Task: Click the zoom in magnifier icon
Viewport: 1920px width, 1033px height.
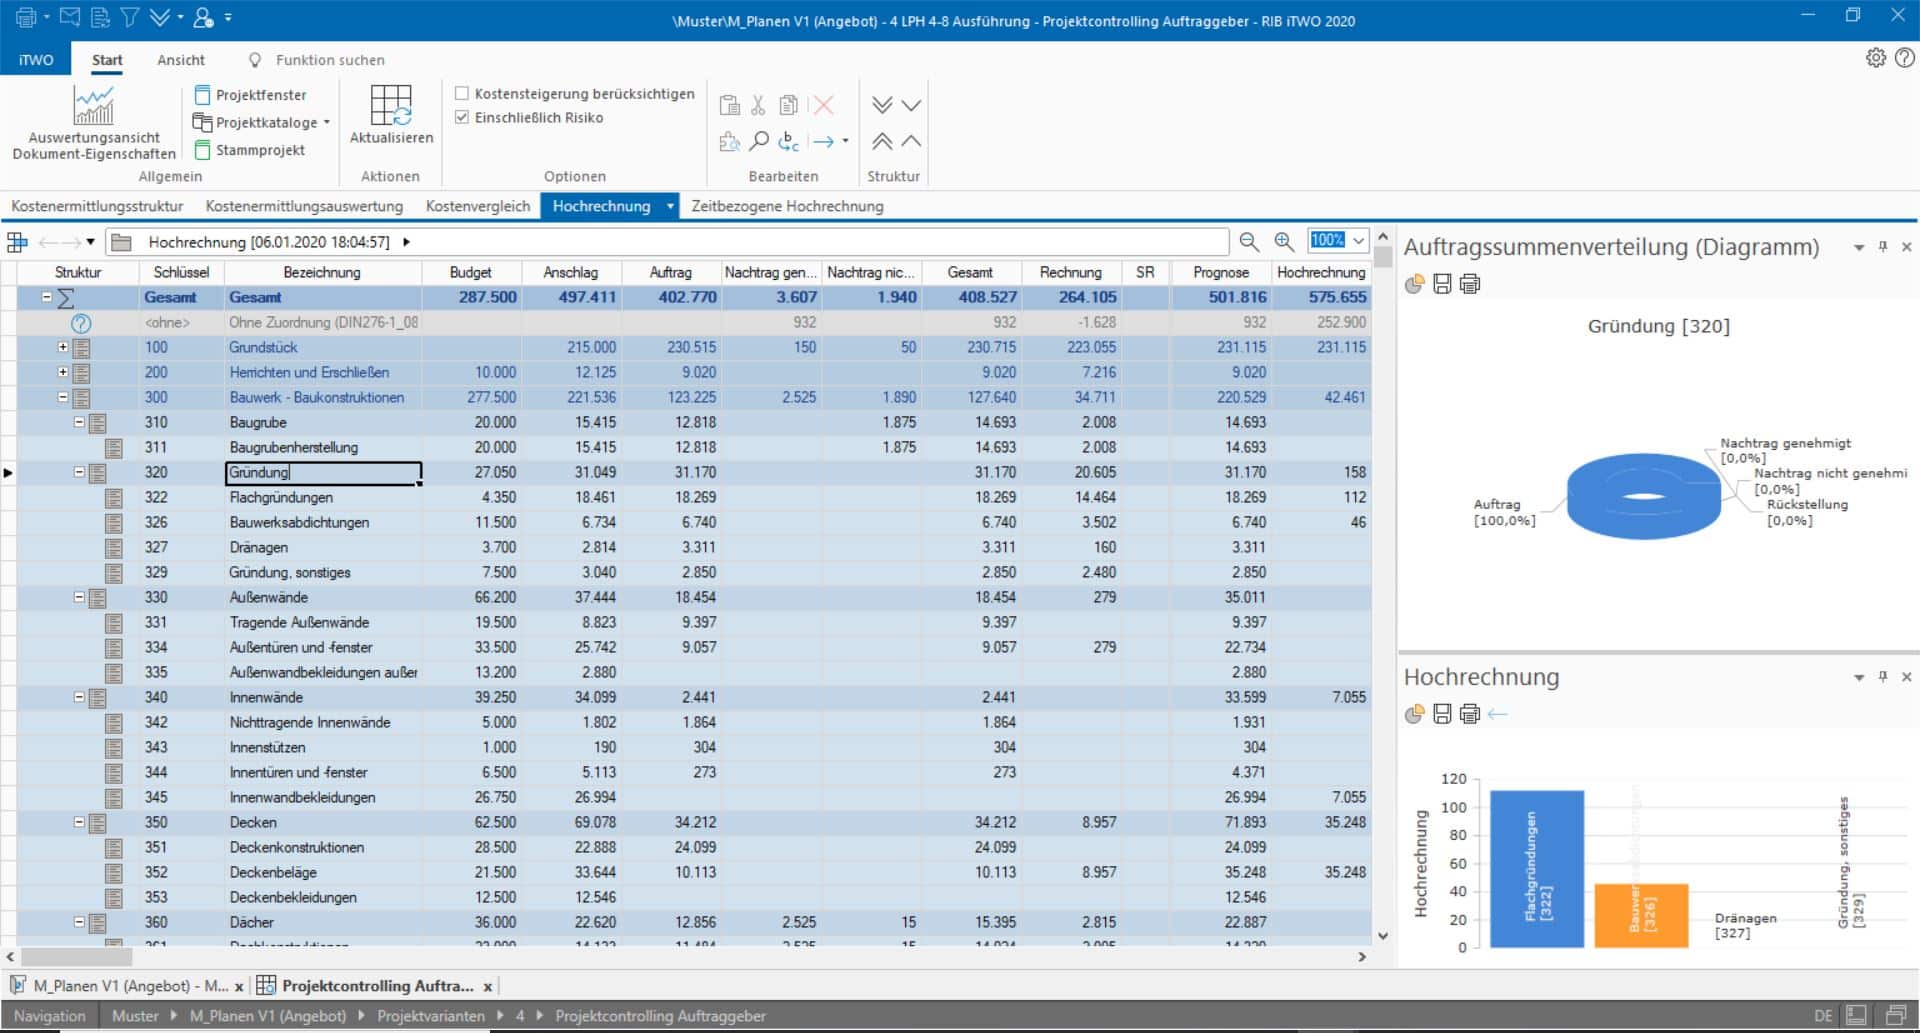Action: point(1284,241)
